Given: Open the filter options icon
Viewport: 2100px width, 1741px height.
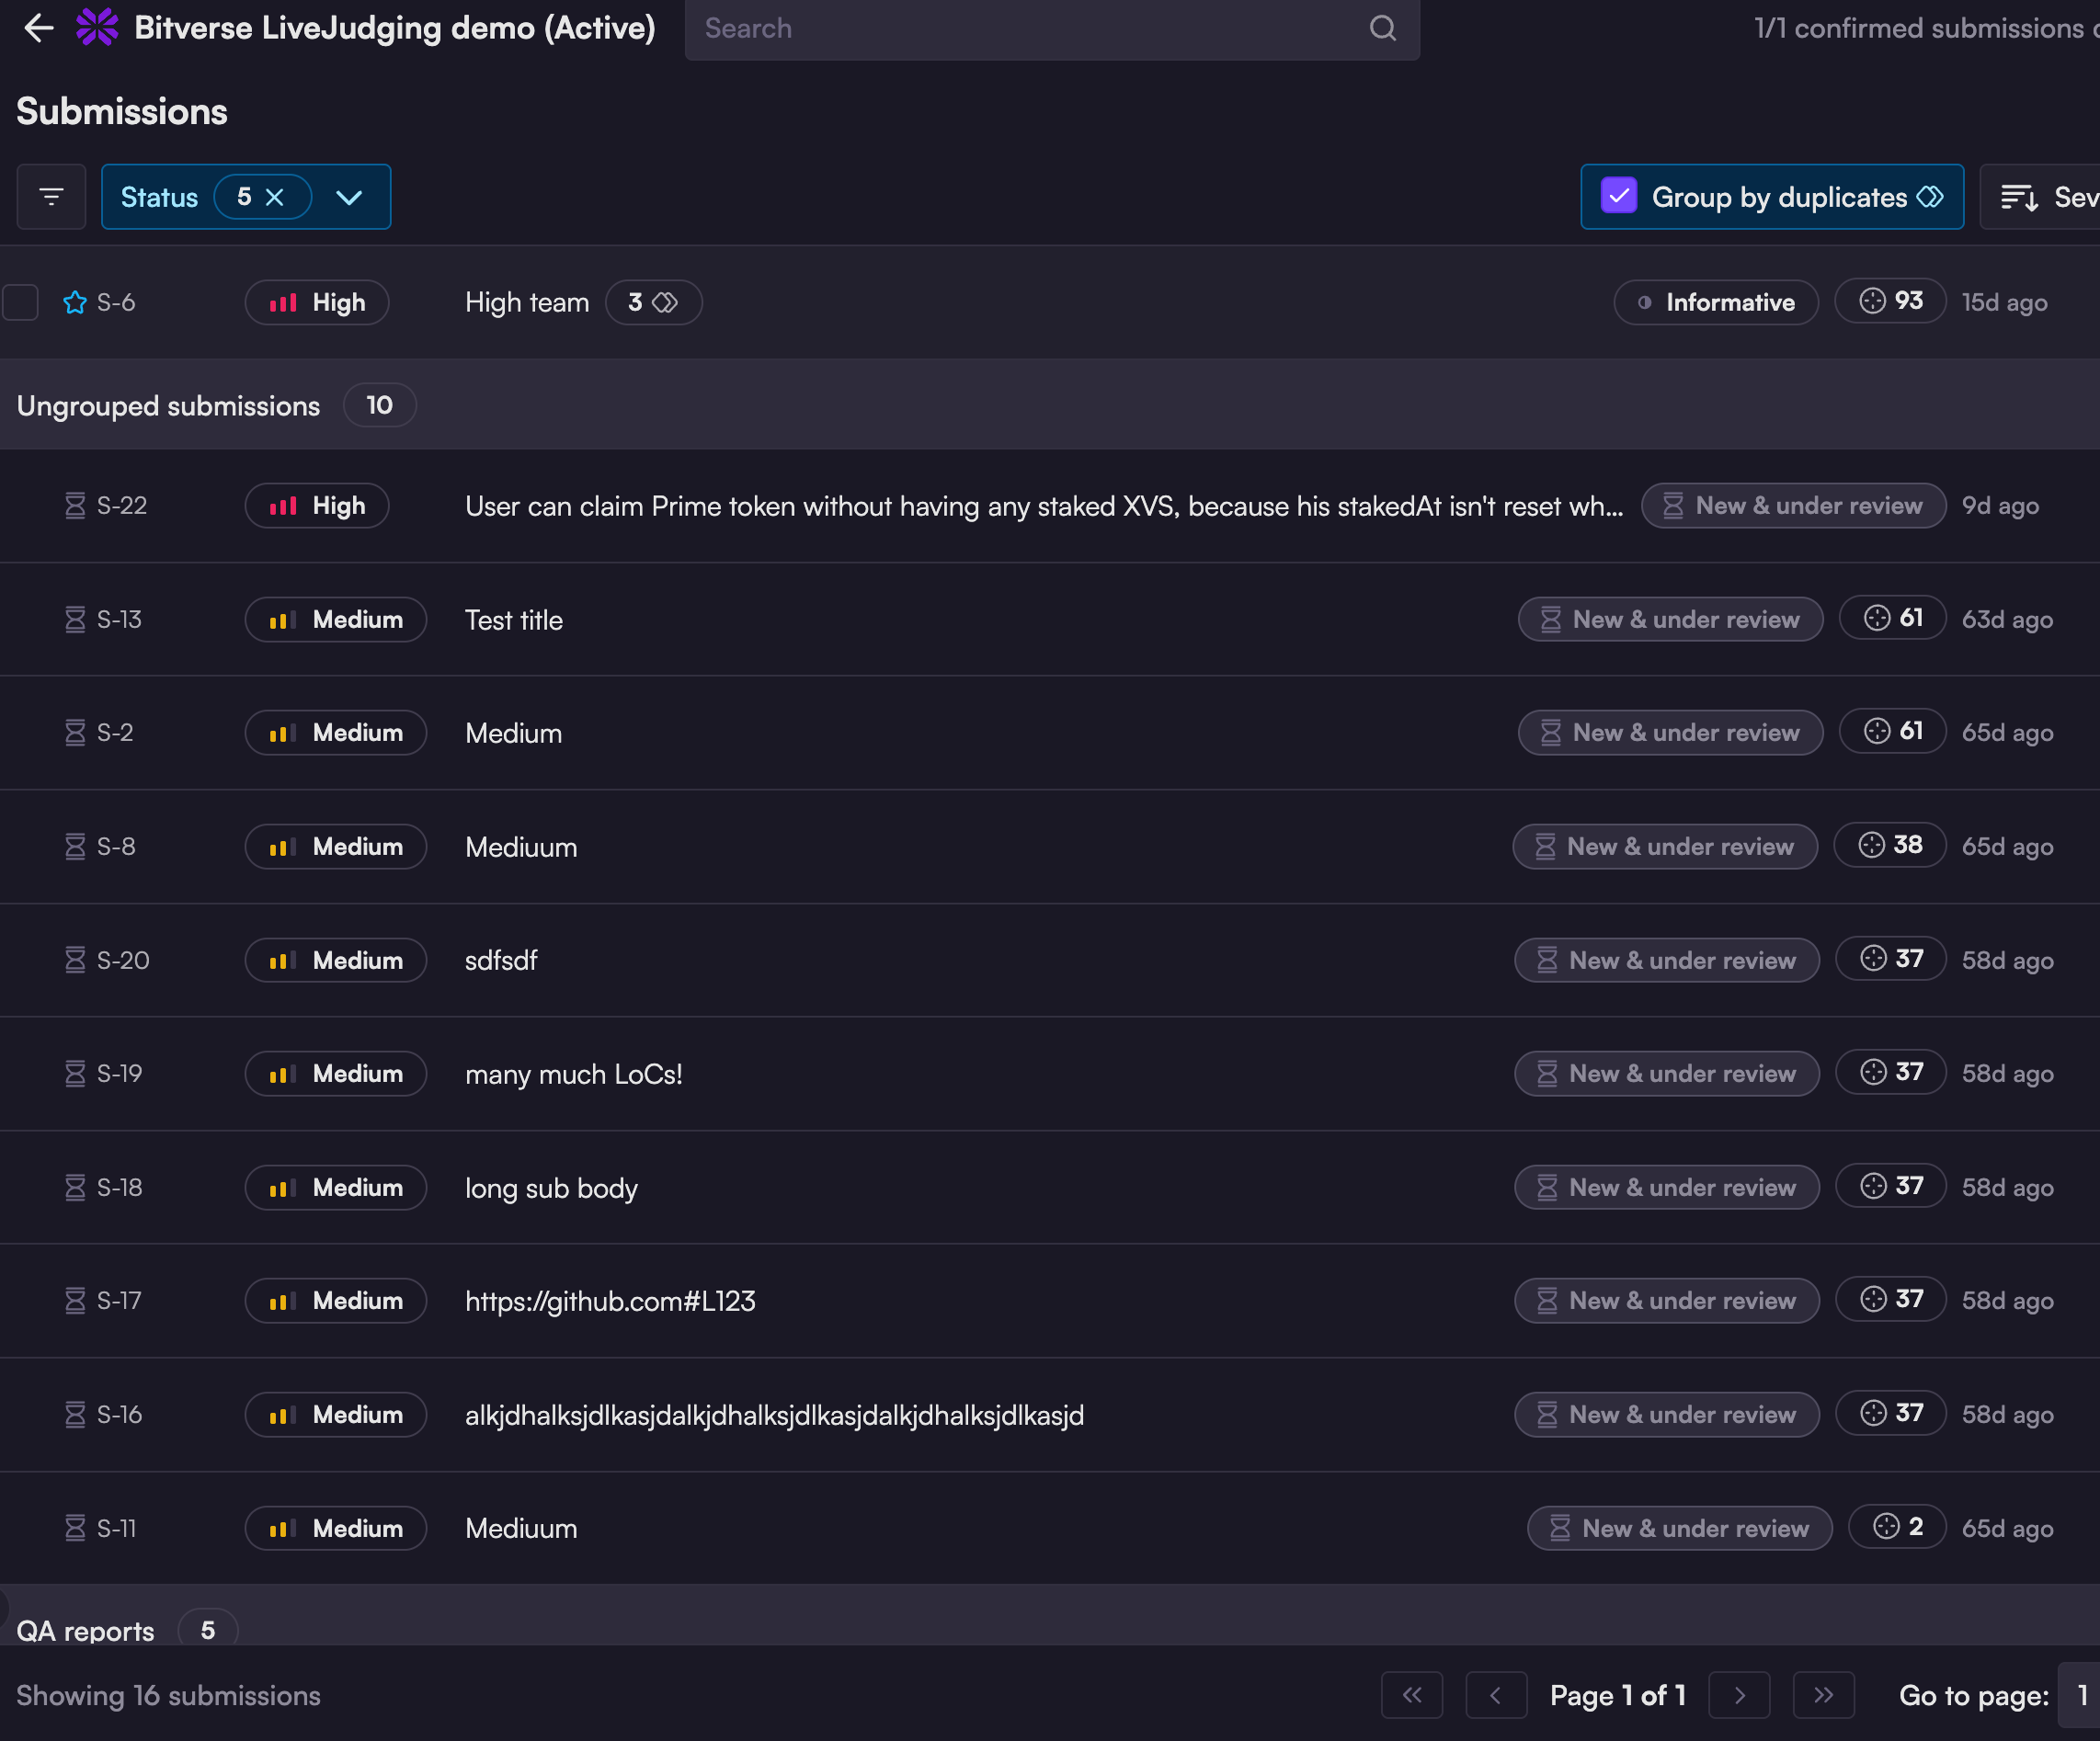Looking at the screenshot, I should click(x=51, y=197).
